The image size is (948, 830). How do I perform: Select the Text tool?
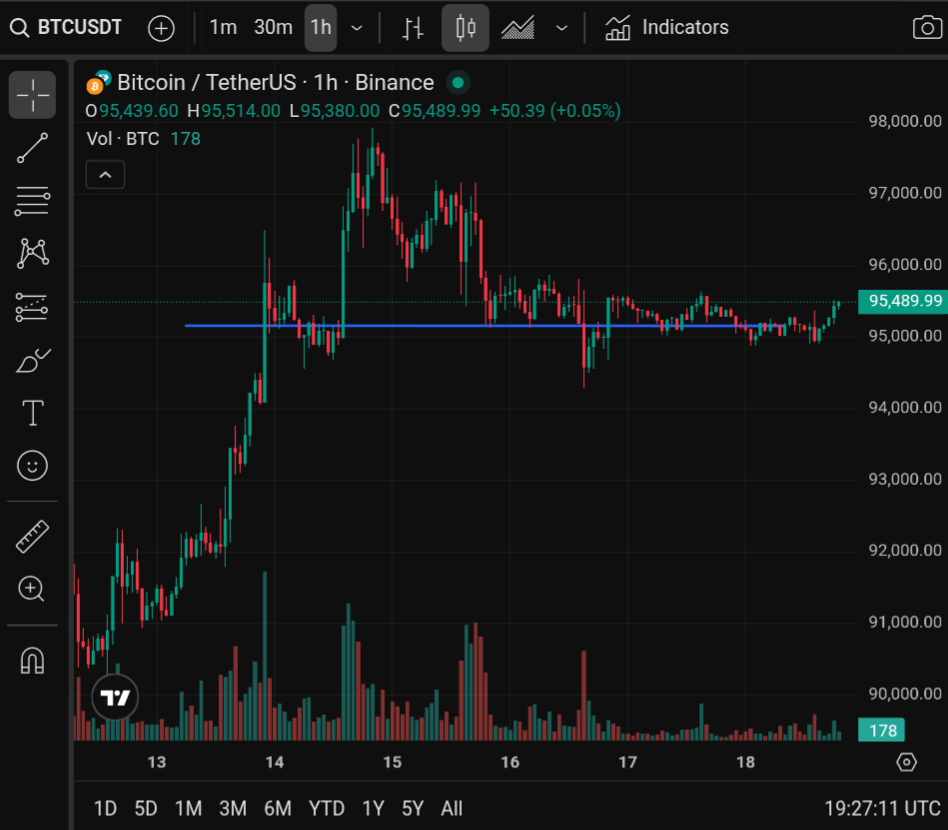pyautogui.click(x=32, y=413)
